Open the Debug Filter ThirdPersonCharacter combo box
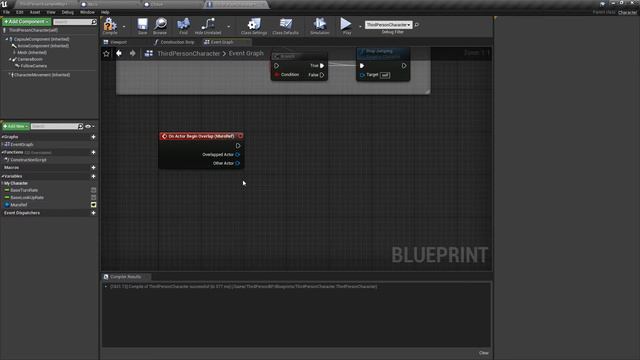Screen dimensions: 640x360 pyautogui.click(x=388, y=25)
